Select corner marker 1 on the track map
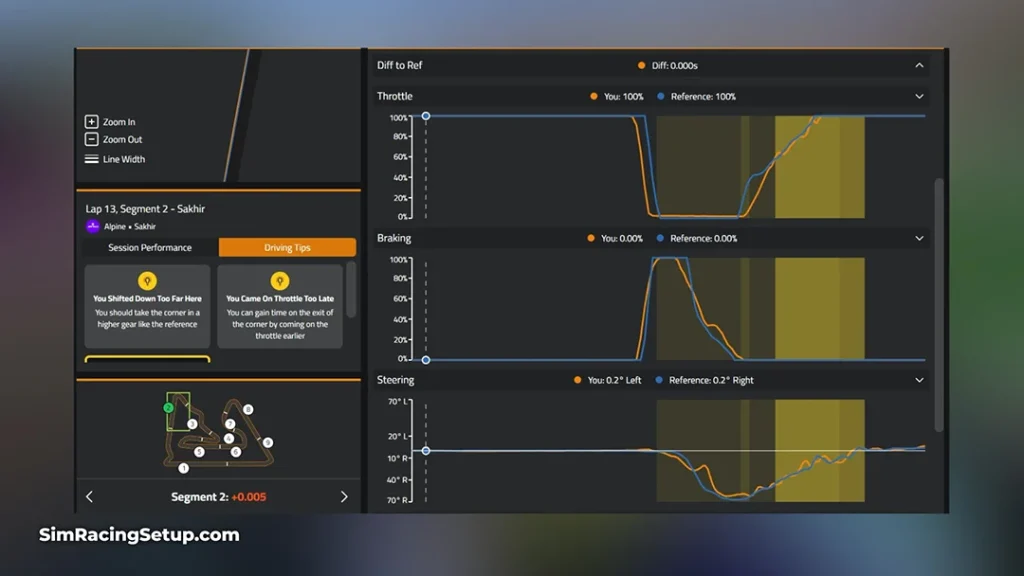The image size is (1024, 576). tap(183, 468)
